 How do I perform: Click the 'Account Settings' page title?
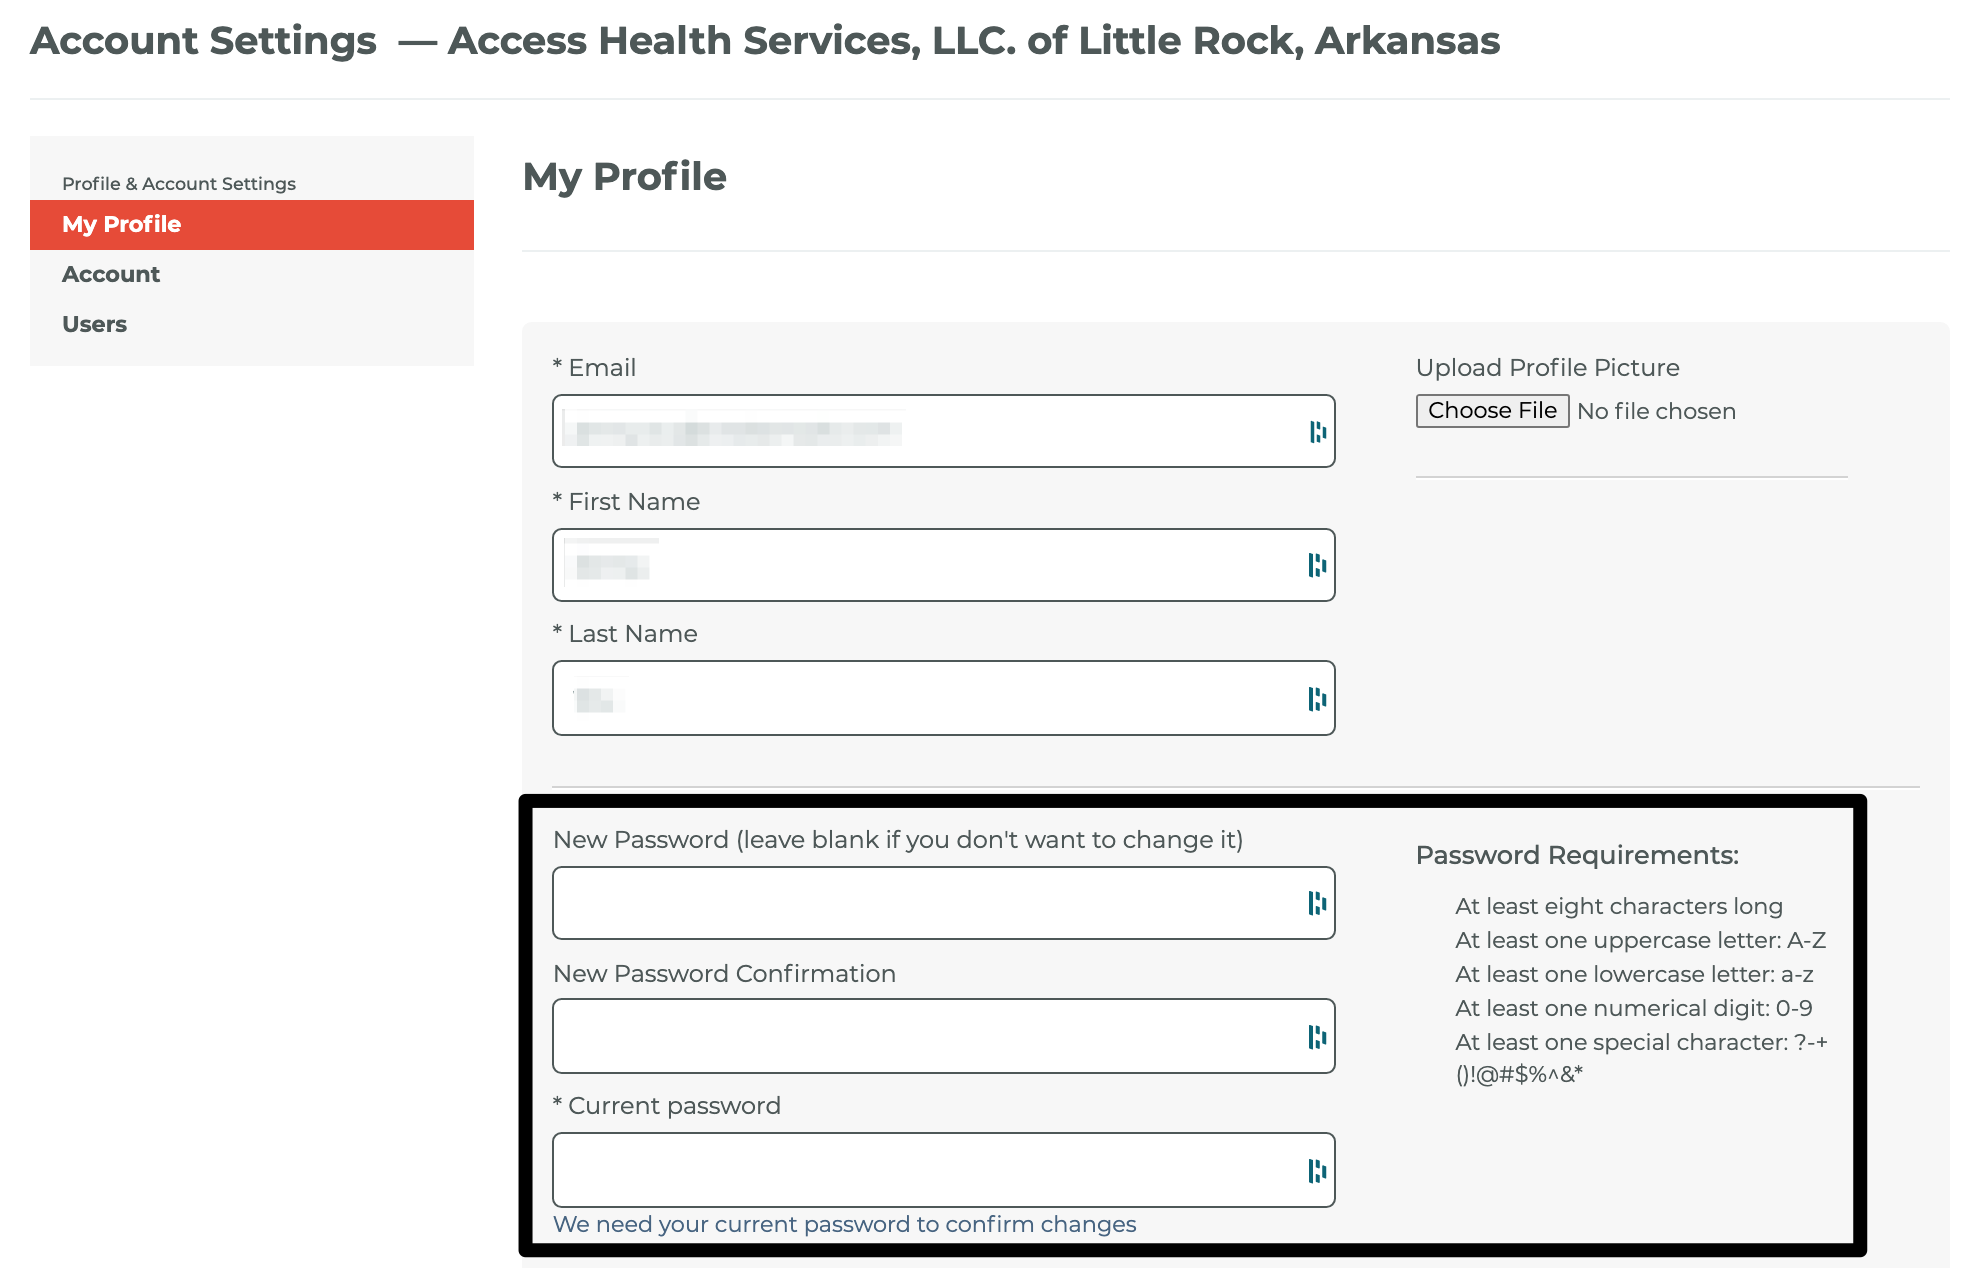click(x=204, y=41)
